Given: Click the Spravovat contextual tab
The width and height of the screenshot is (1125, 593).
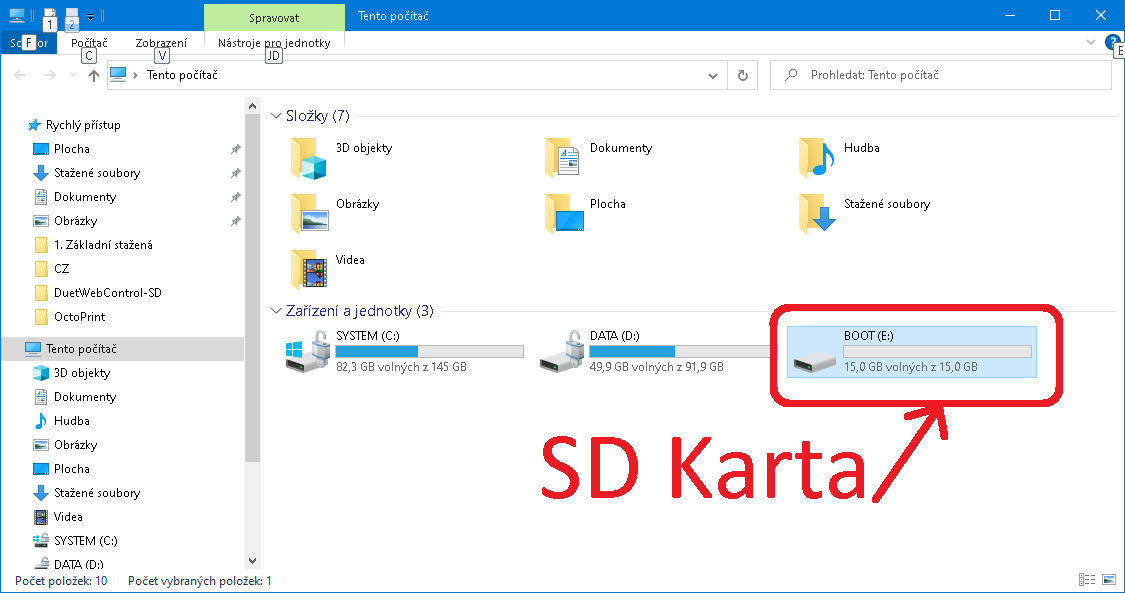Looking at the screenshot, I should tap(274, 17).
